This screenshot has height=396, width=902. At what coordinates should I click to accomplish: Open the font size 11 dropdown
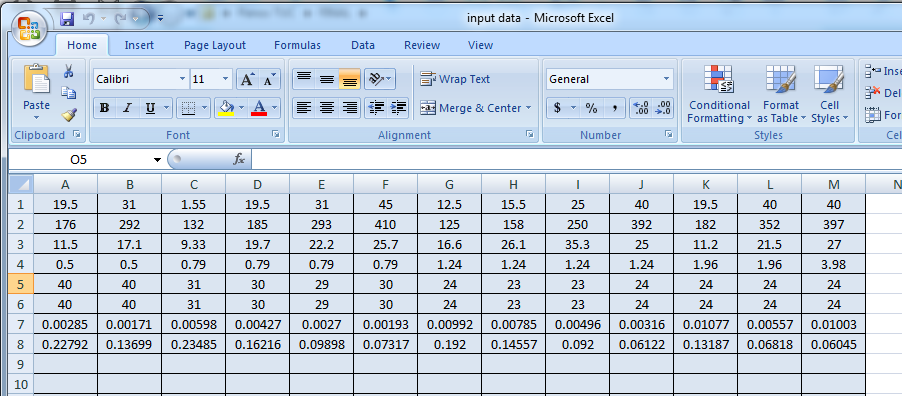[226, 79]
